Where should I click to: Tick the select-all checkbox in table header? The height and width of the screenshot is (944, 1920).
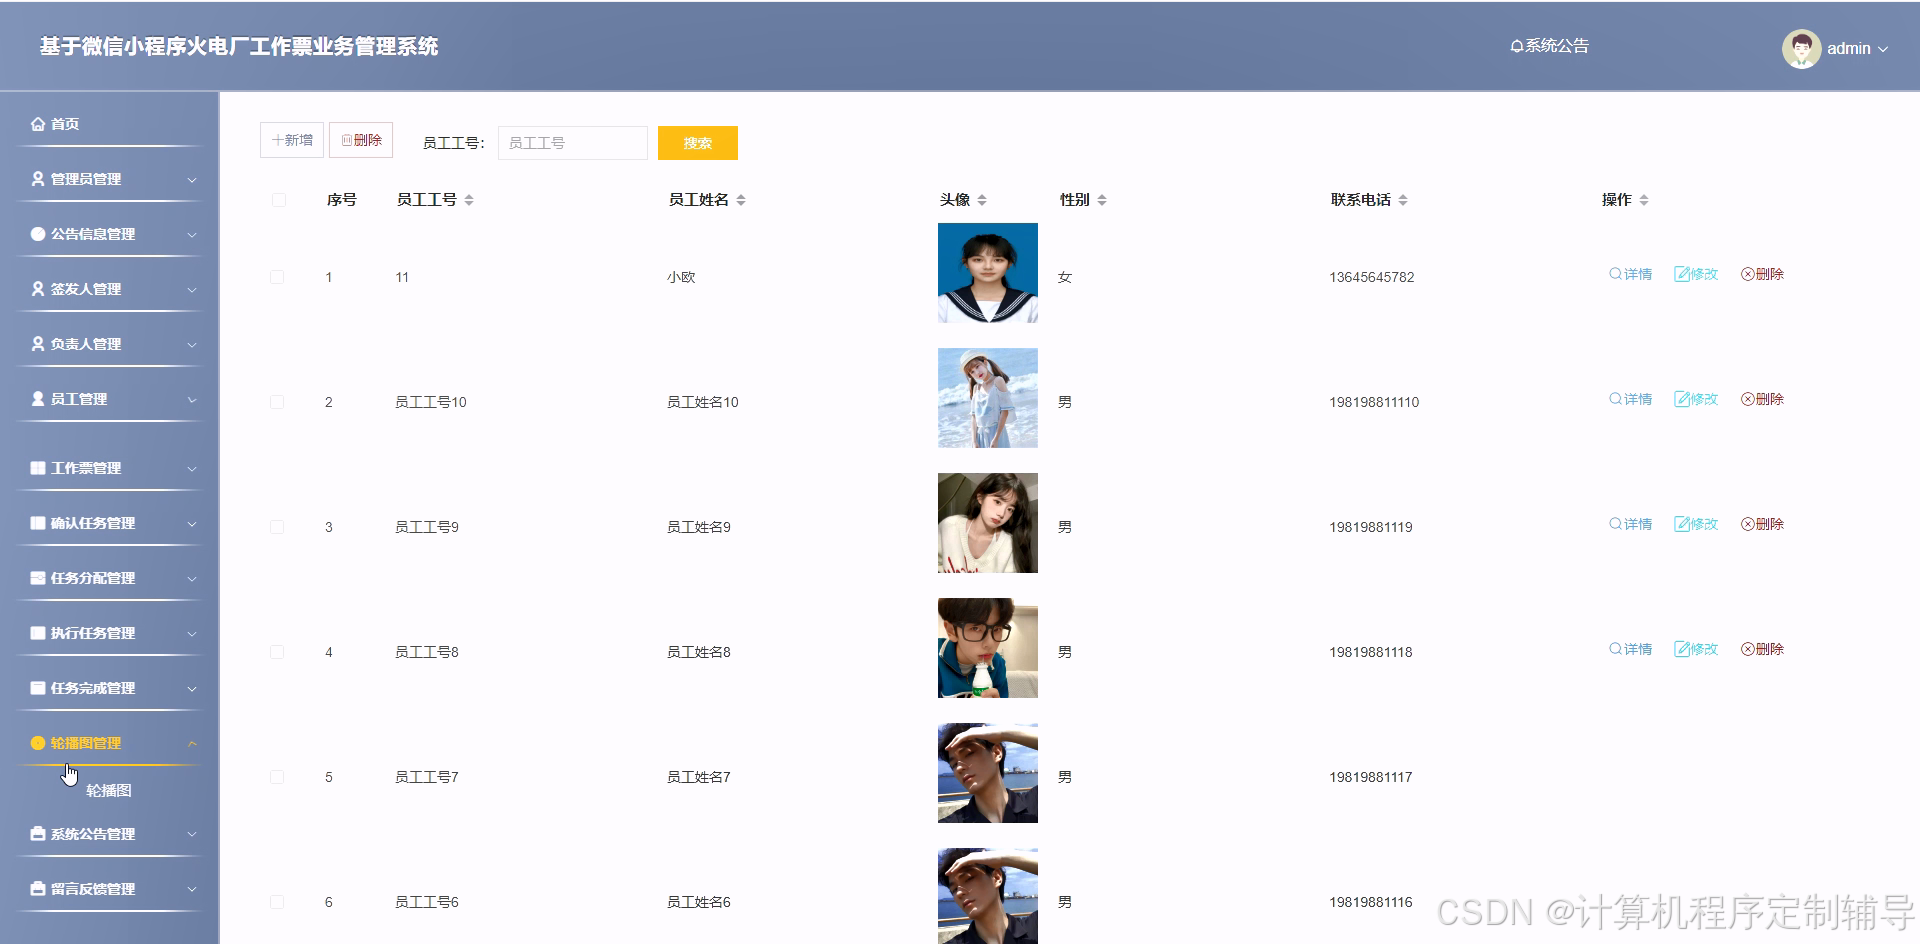pos(279,200)
